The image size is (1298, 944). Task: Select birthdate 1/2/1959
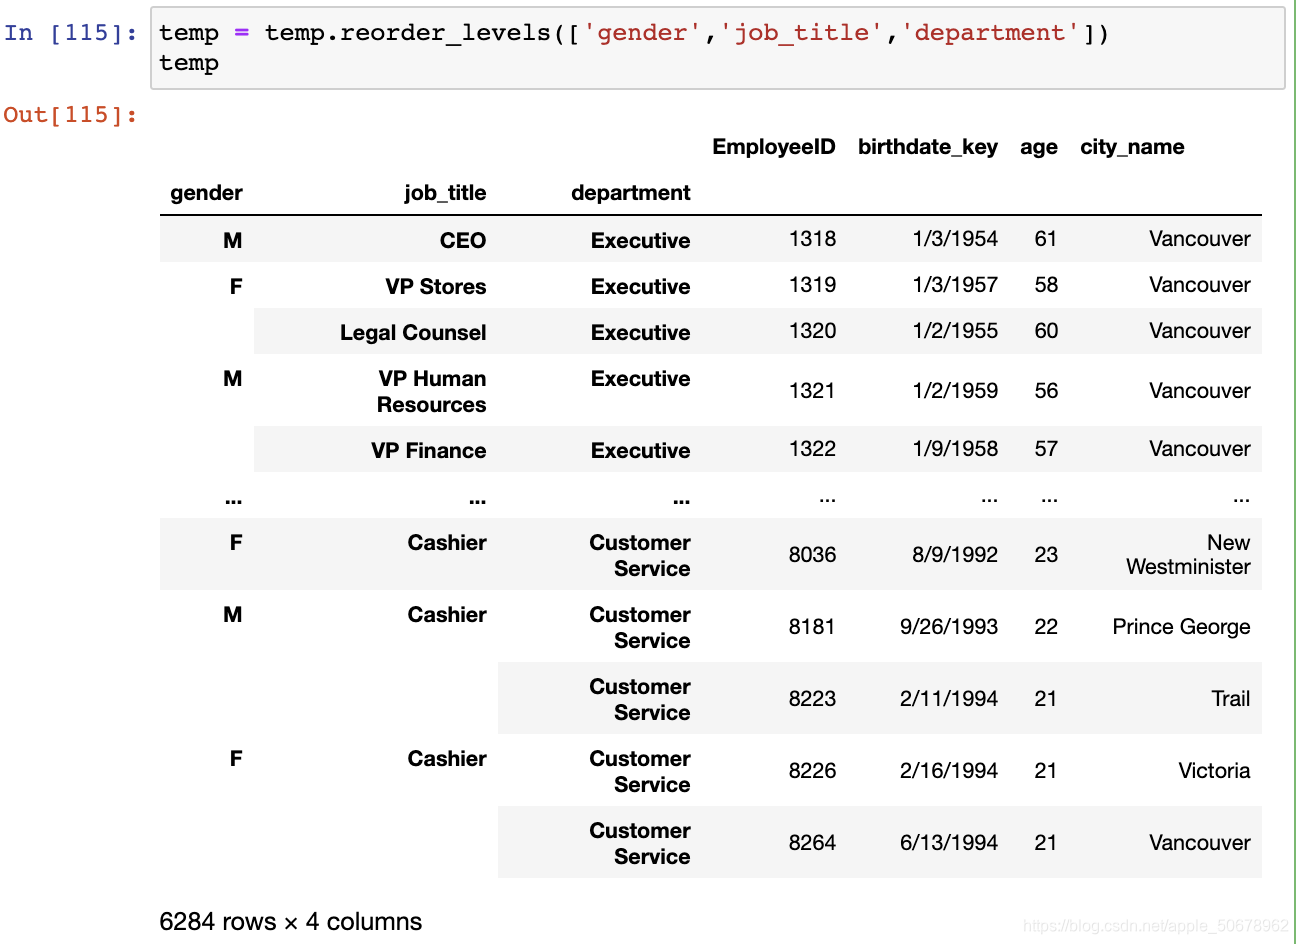coord(955,391)
